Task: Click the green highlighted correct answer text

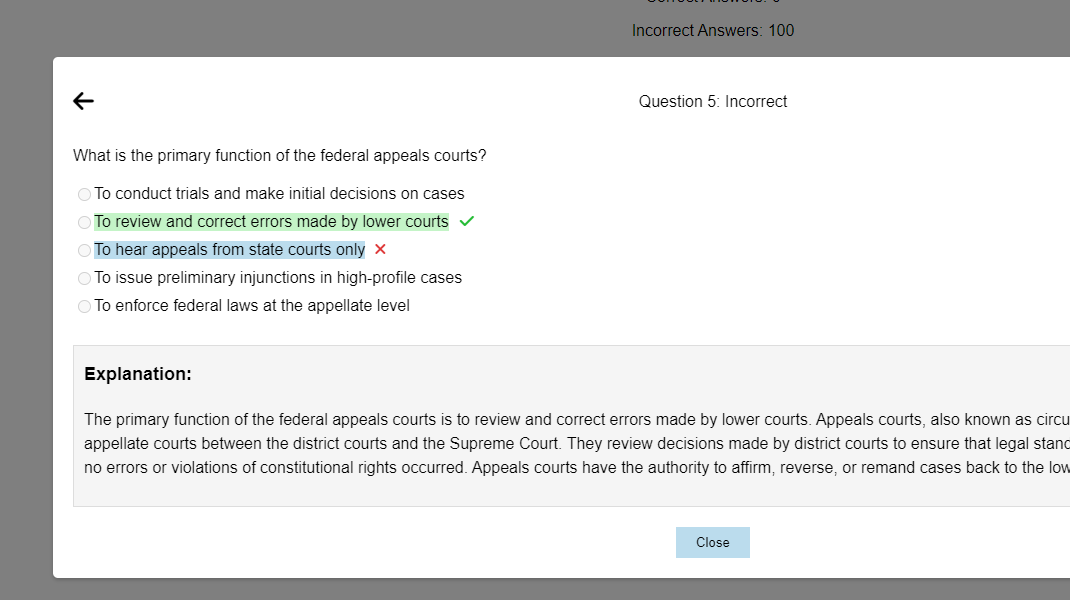Action: coord(271,221)
